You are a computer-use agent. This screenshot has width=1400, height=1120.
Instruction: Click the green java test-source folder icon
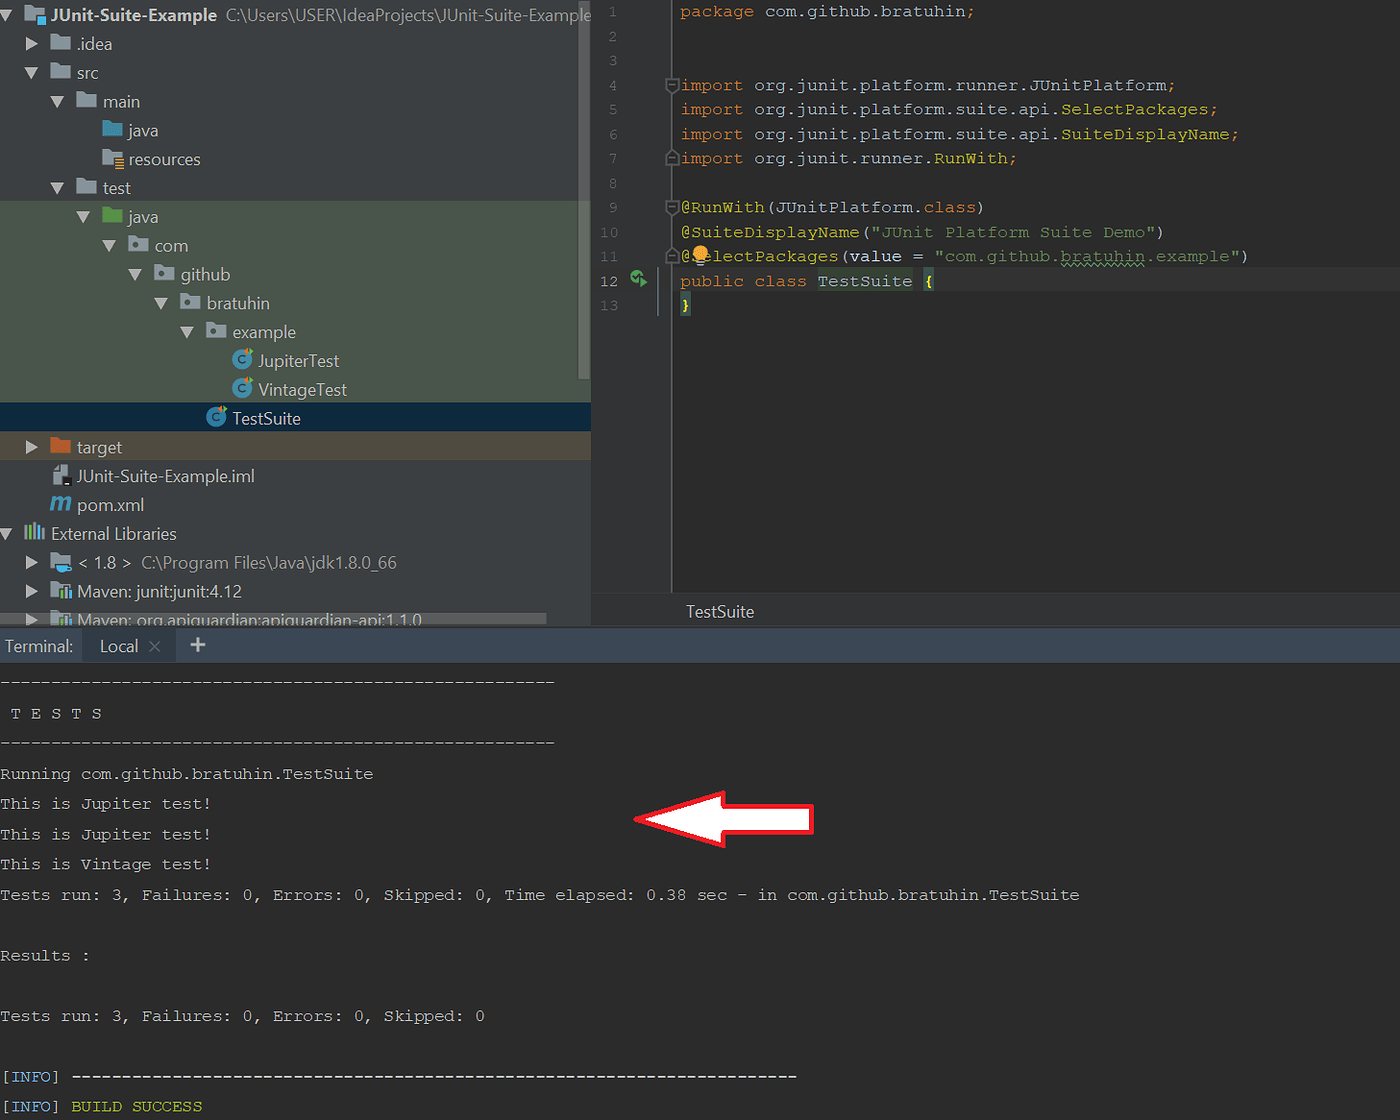click(x=113, y=216)
